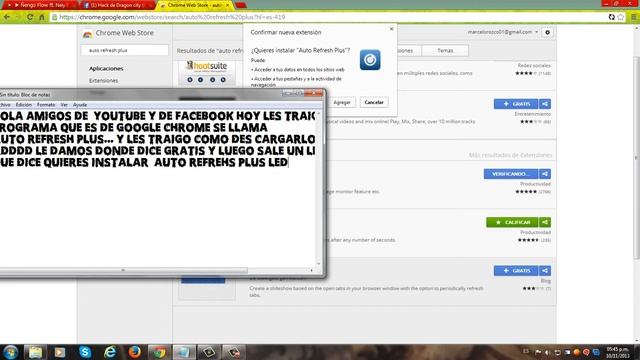Open Internet Explorer from the taskbar
Screen dimensions: 640x360
(110, 352)
